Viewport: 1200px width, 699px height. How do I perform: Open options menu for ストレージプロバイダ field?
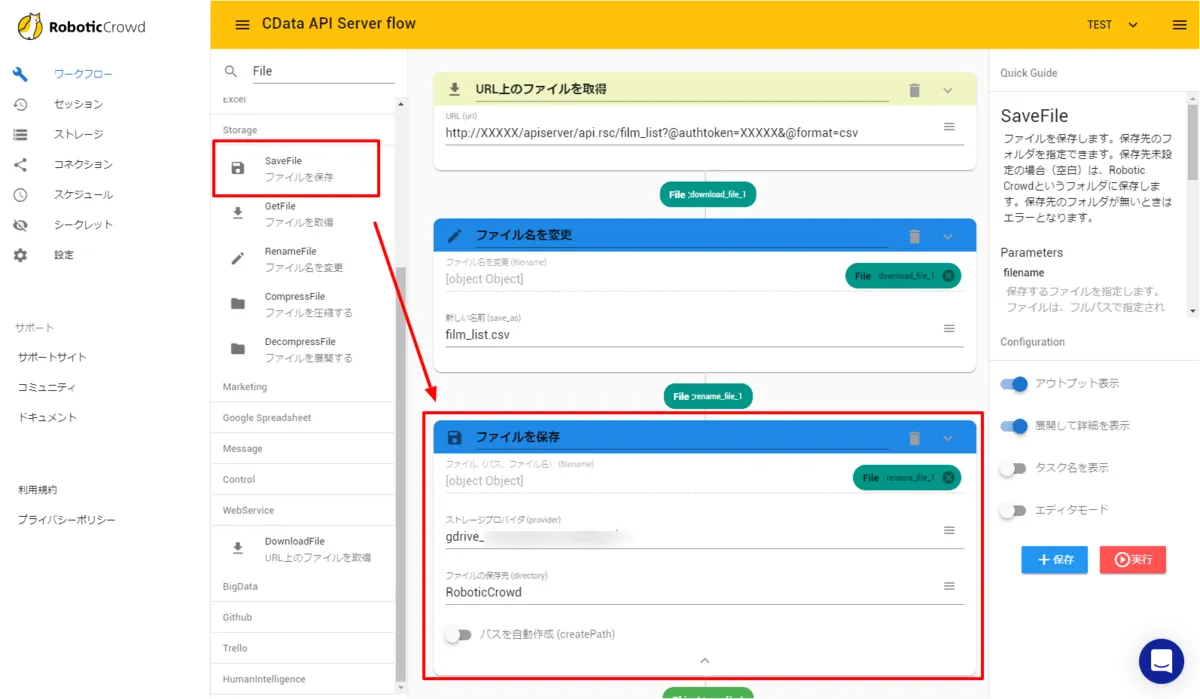949,530
